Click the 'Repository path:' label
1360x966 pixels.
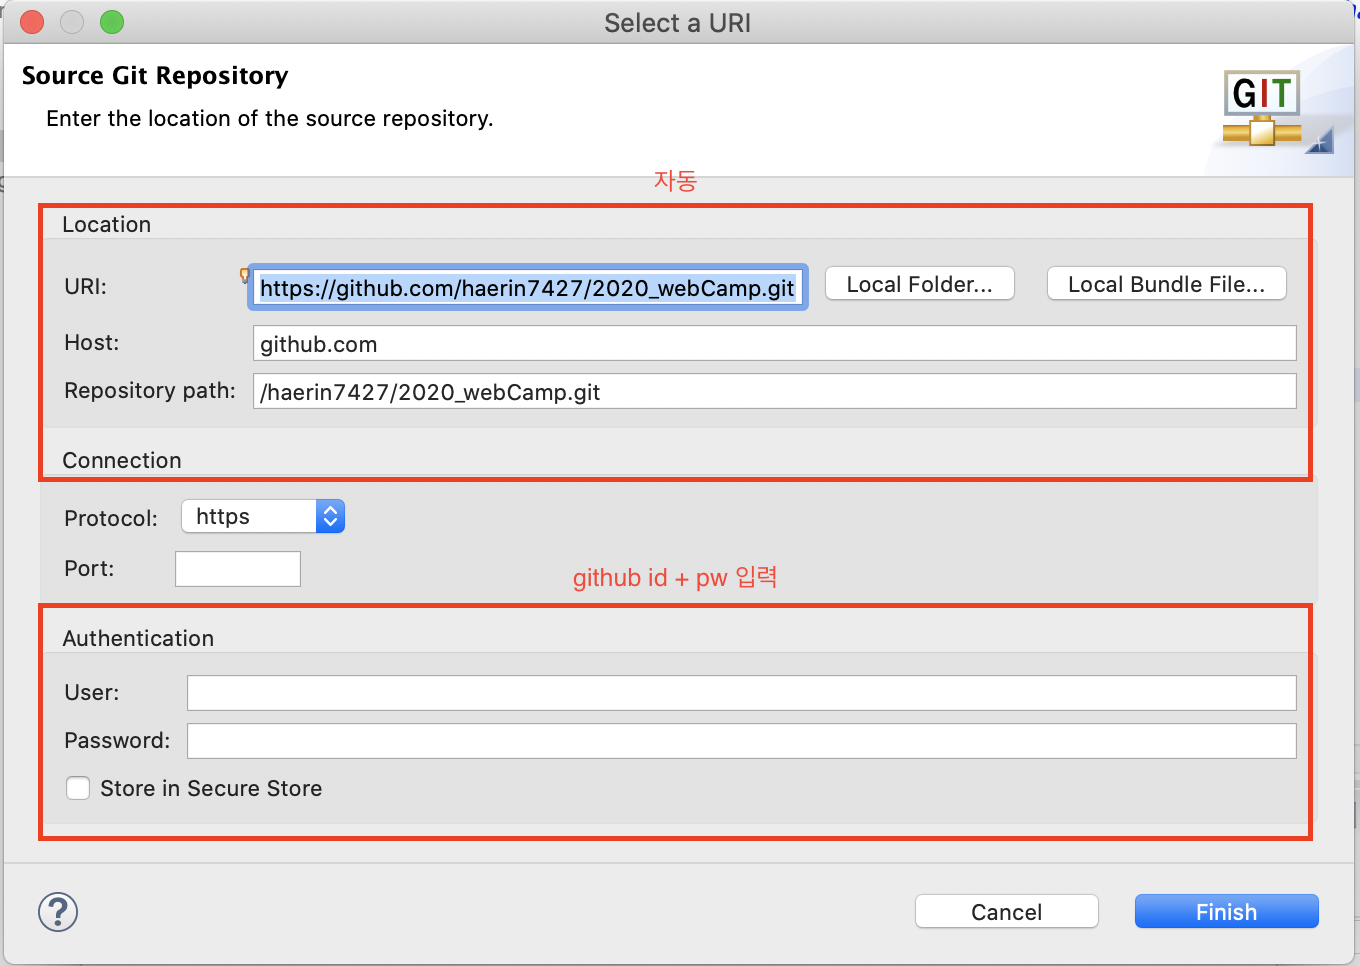(x=150, y=390)
